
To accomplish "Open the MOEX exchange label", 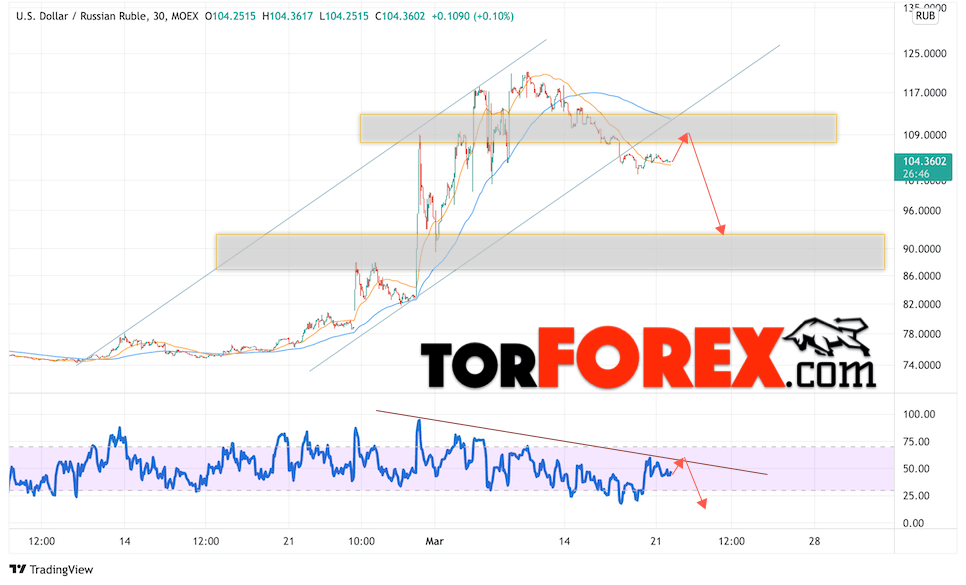I will coord(184,17).
